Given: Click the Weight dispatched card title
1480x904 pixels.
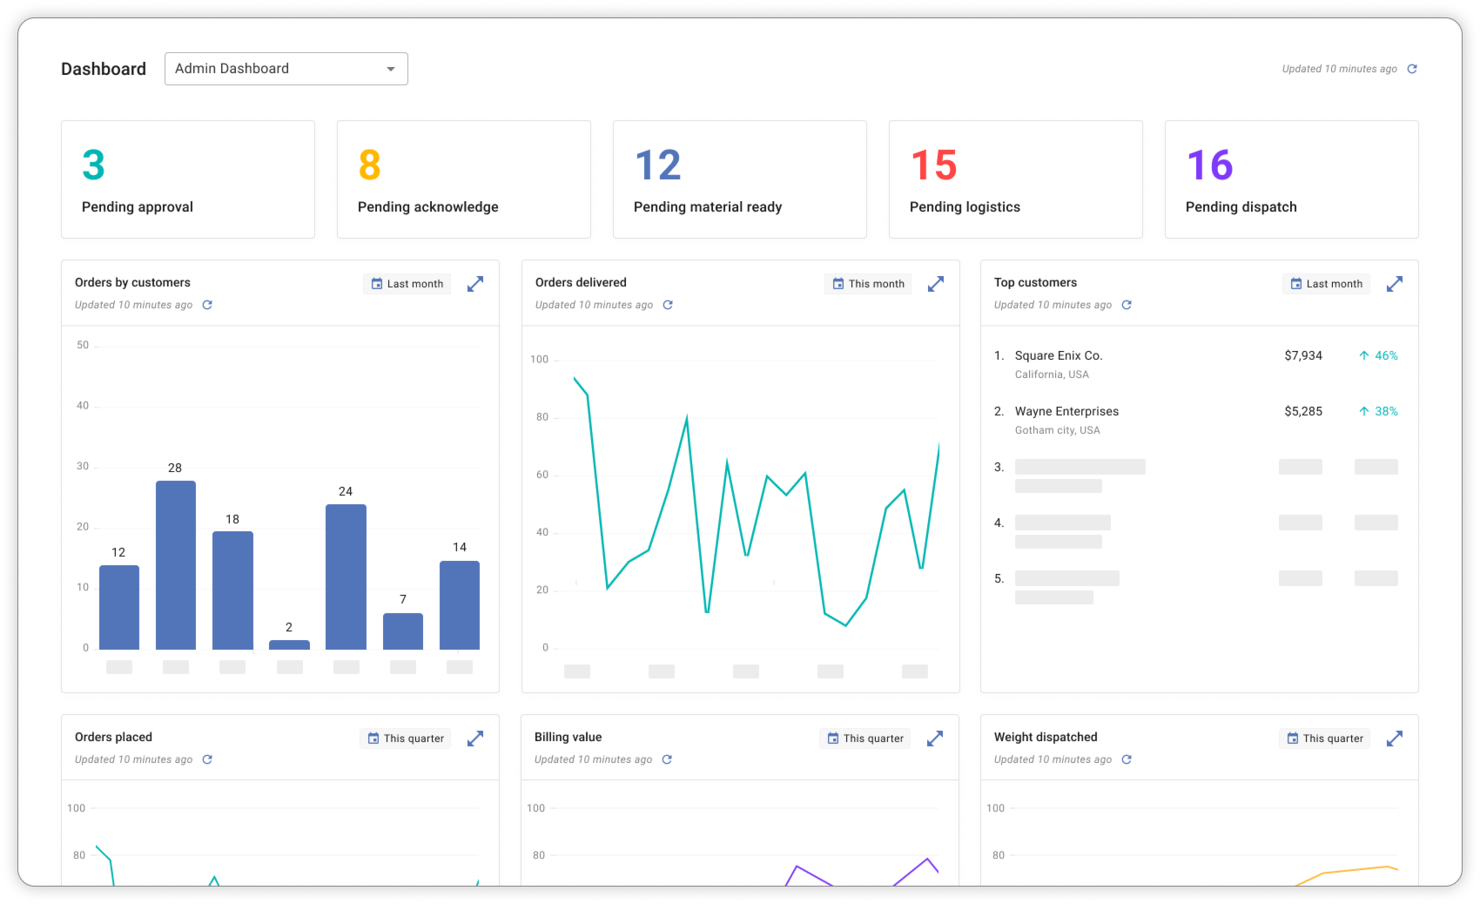Looking at the screenshot, I should click(x=1046, y=738).
